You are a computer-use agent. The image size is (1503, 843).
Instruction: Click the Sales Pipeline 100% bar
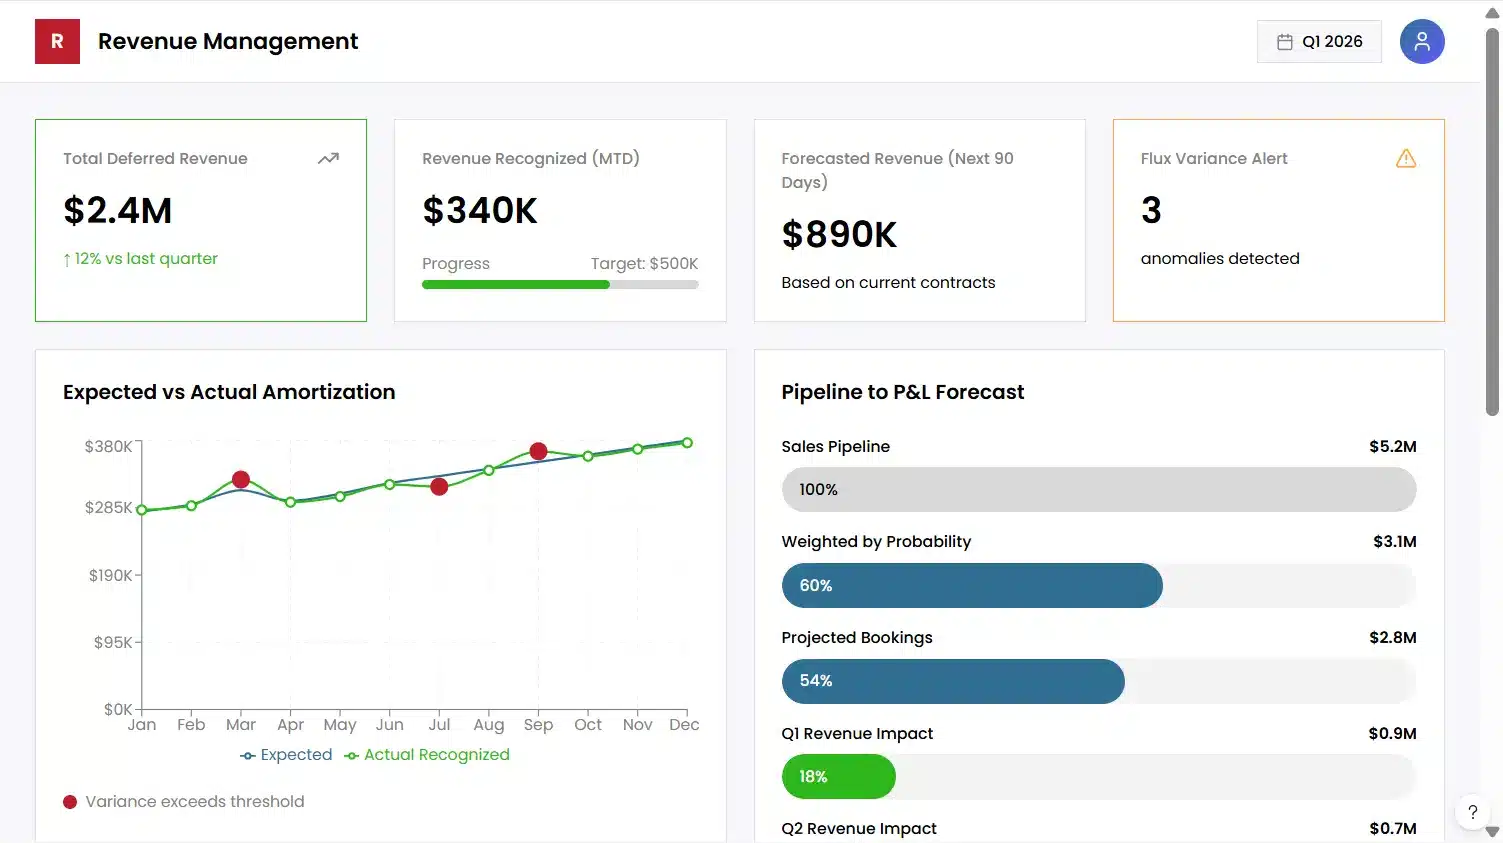click(x=1098, y=490)
